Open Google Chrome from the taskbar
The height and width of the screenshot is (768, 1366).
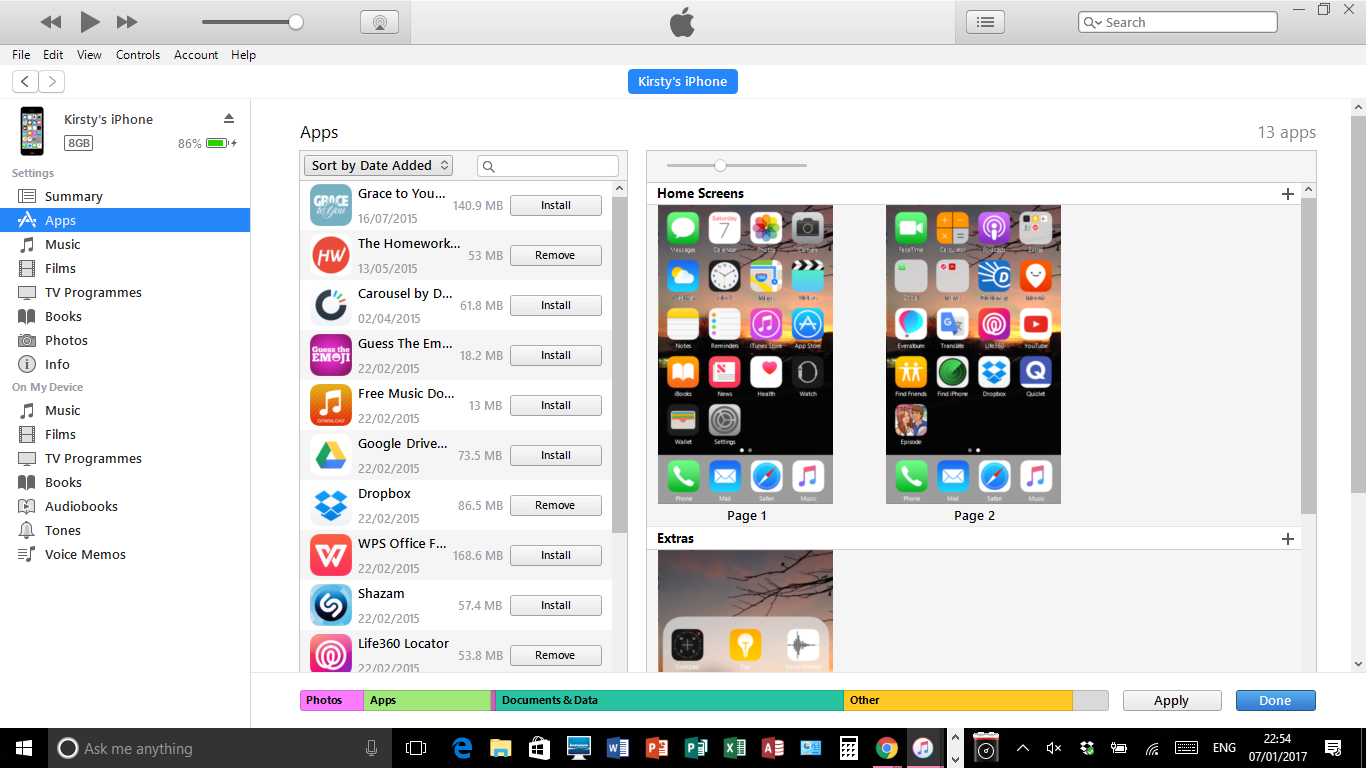click(887, 748)
